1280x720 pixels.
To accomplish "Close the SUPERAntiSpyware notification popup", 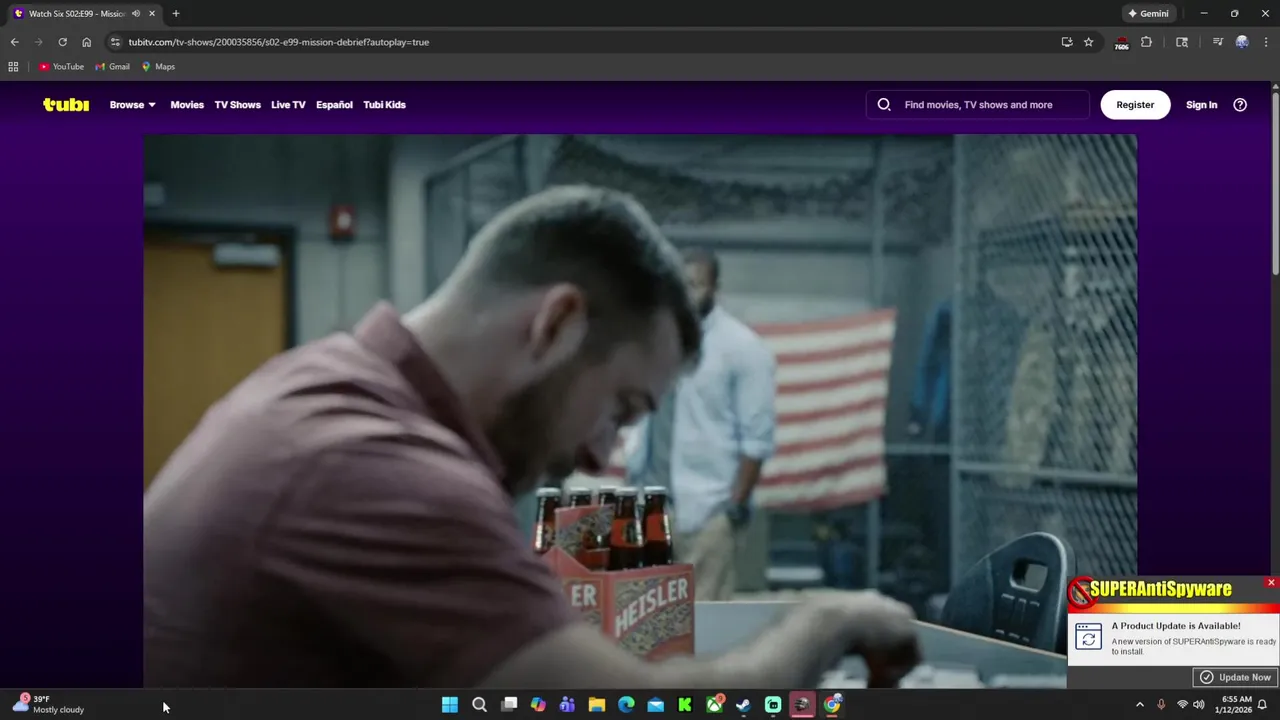I will [1271, 582].
